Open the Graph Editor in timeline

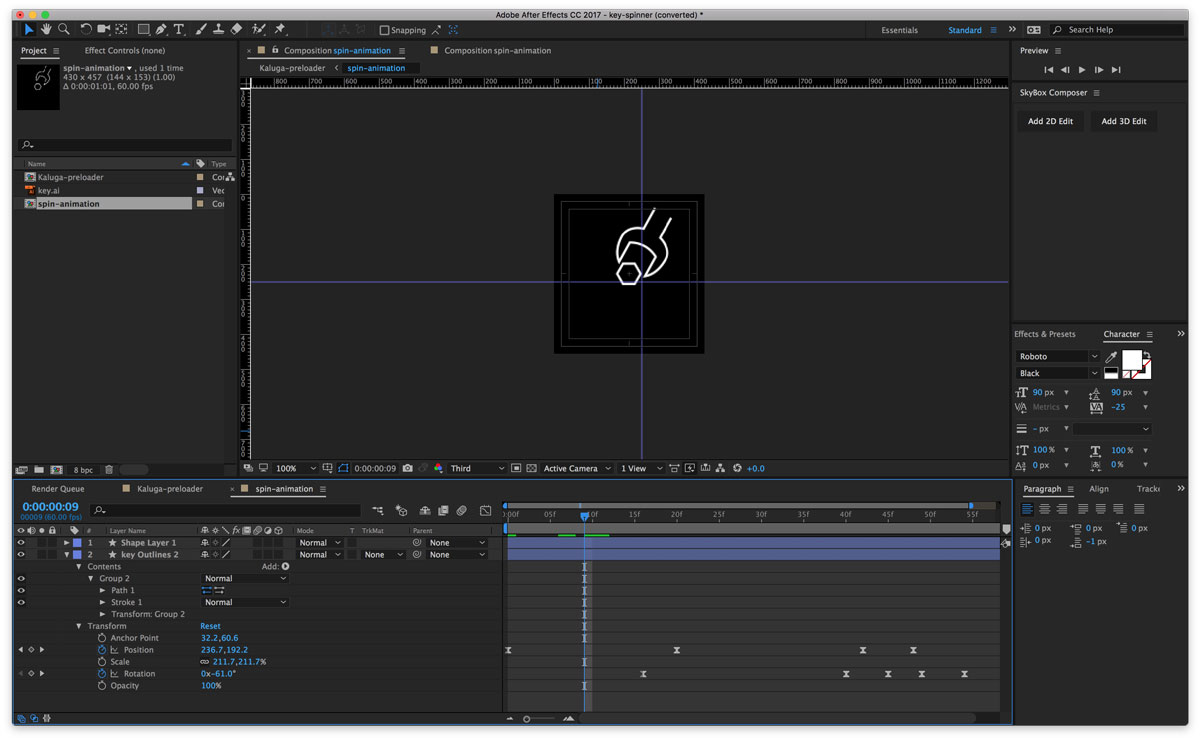pos(485,511)
